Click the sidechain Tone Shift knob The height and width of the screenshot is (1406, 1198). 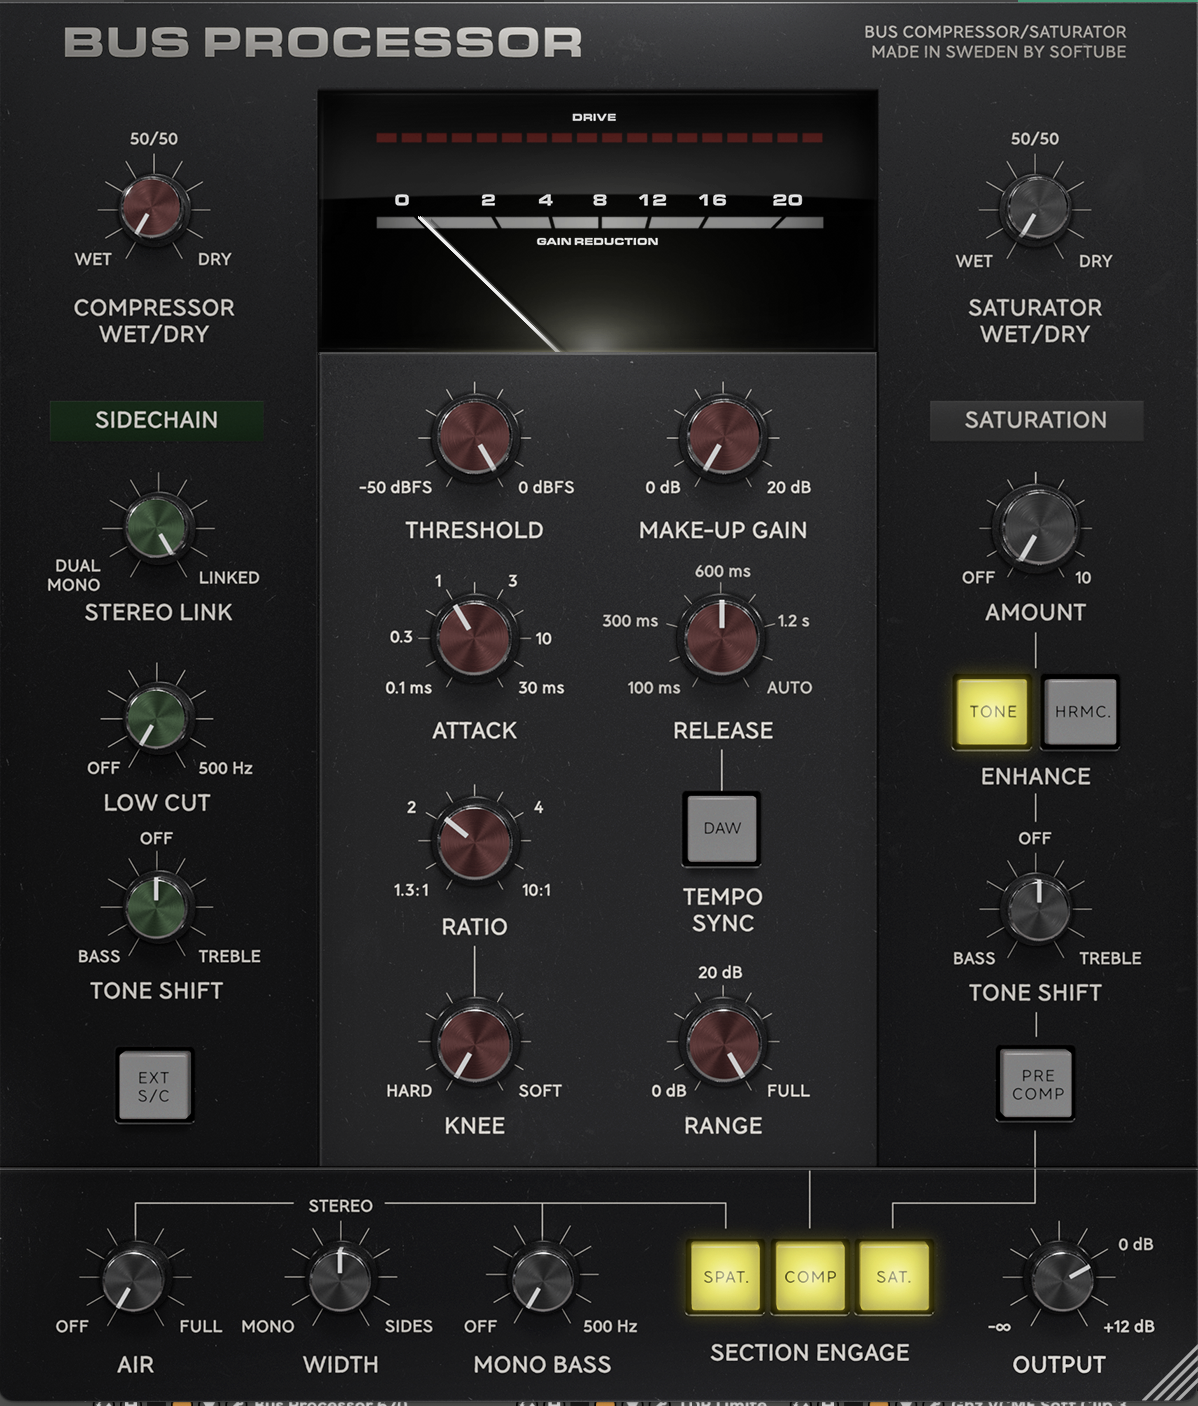click(x=157, y=906)
